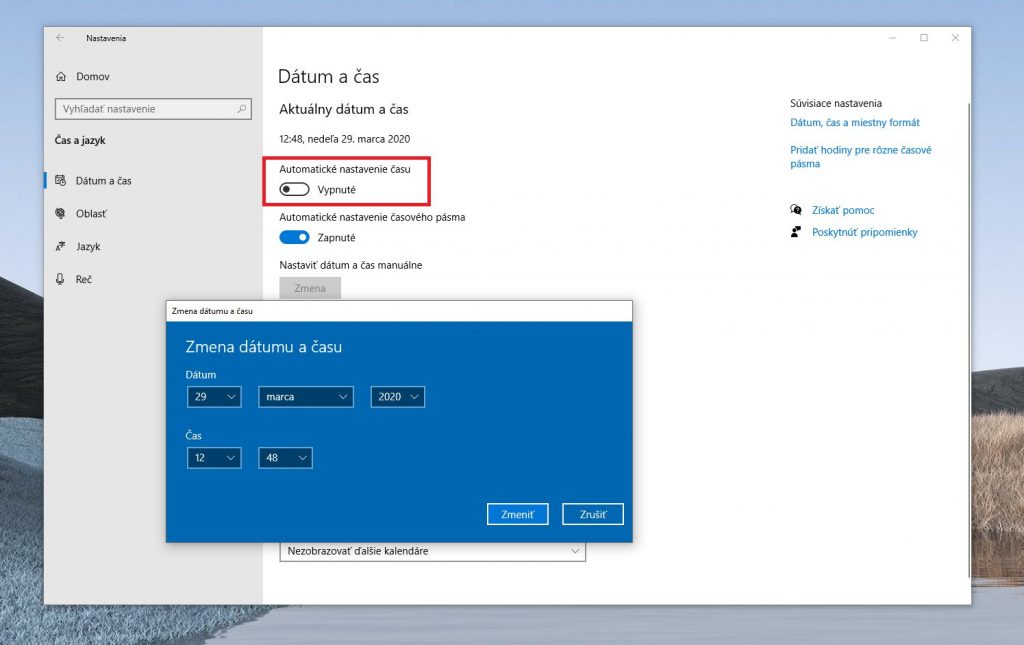This screenshot has height=645, width=1024.
Task: Click the Oblasť globe icon
Action: coord(60,213)
